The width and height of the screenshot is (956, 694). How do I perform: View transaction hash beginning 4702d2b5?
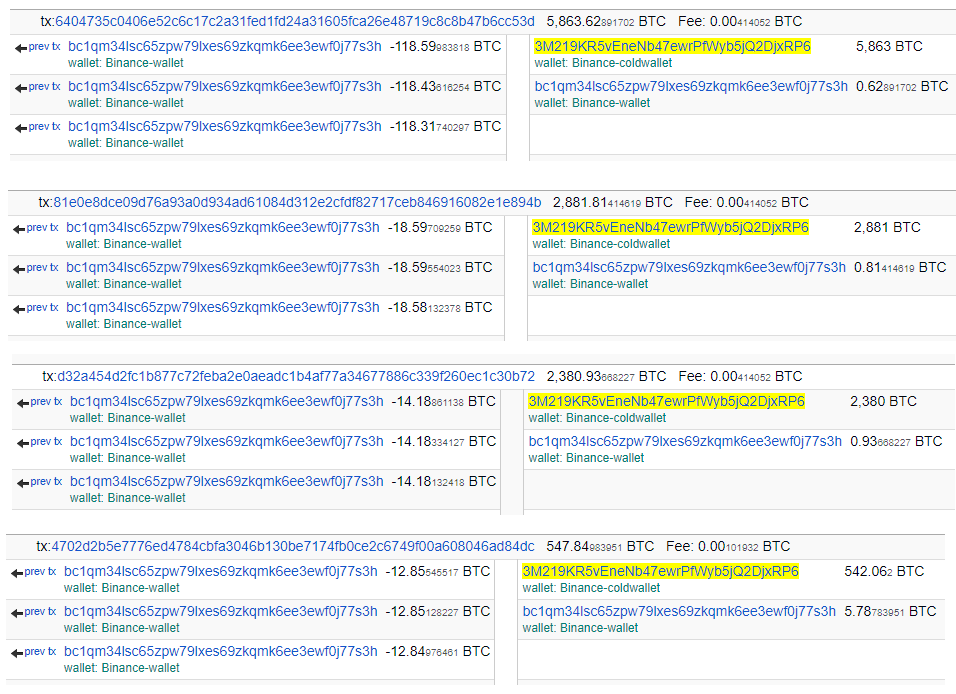coord(292,547)
